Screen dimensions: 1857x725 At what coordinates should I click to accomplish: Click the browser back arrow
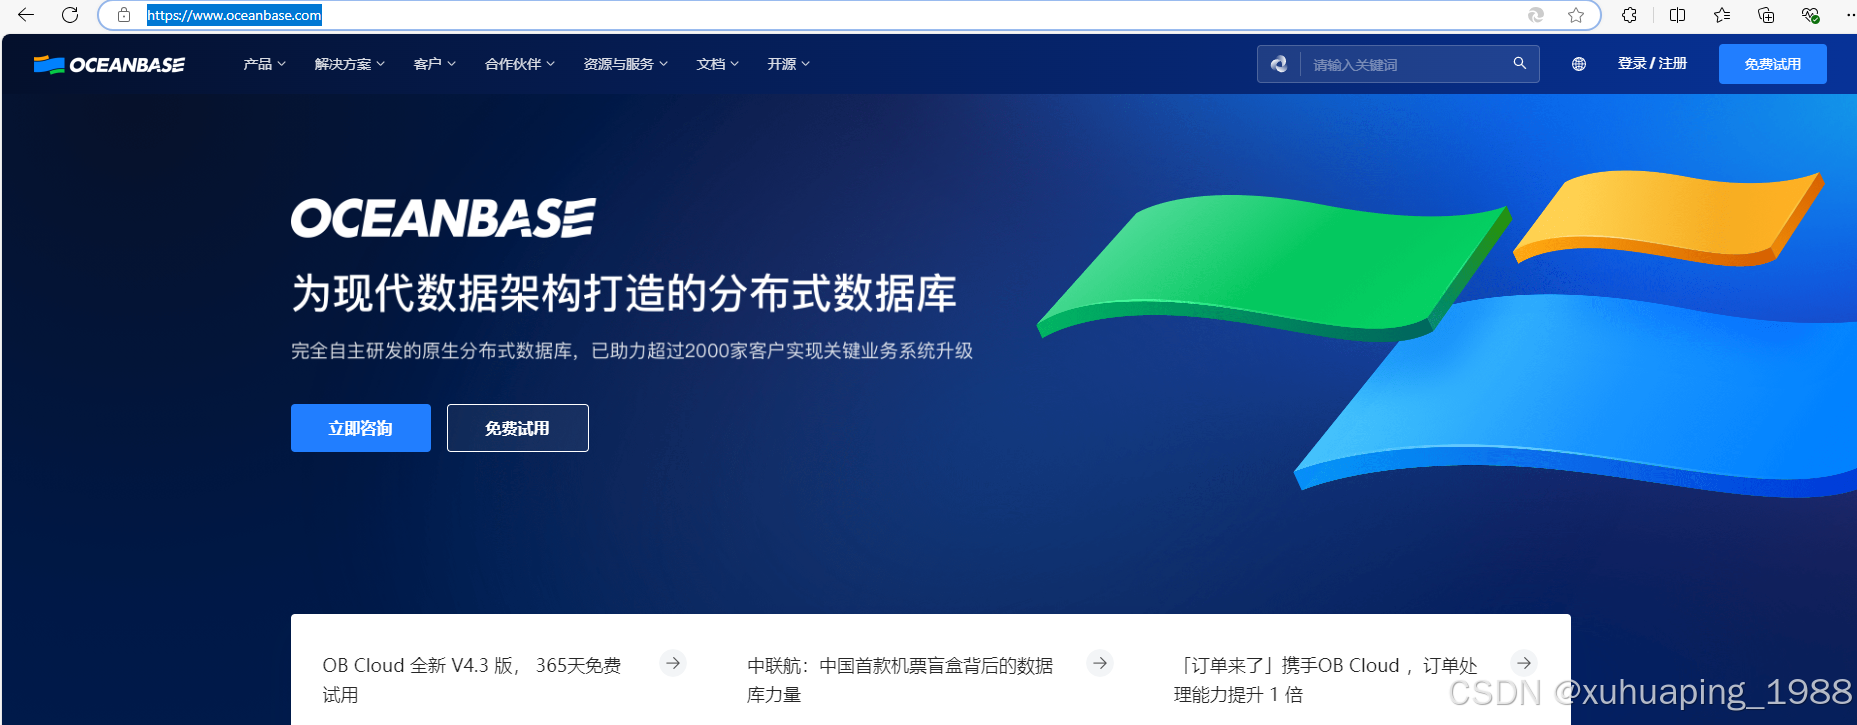[x=26, y=15]
